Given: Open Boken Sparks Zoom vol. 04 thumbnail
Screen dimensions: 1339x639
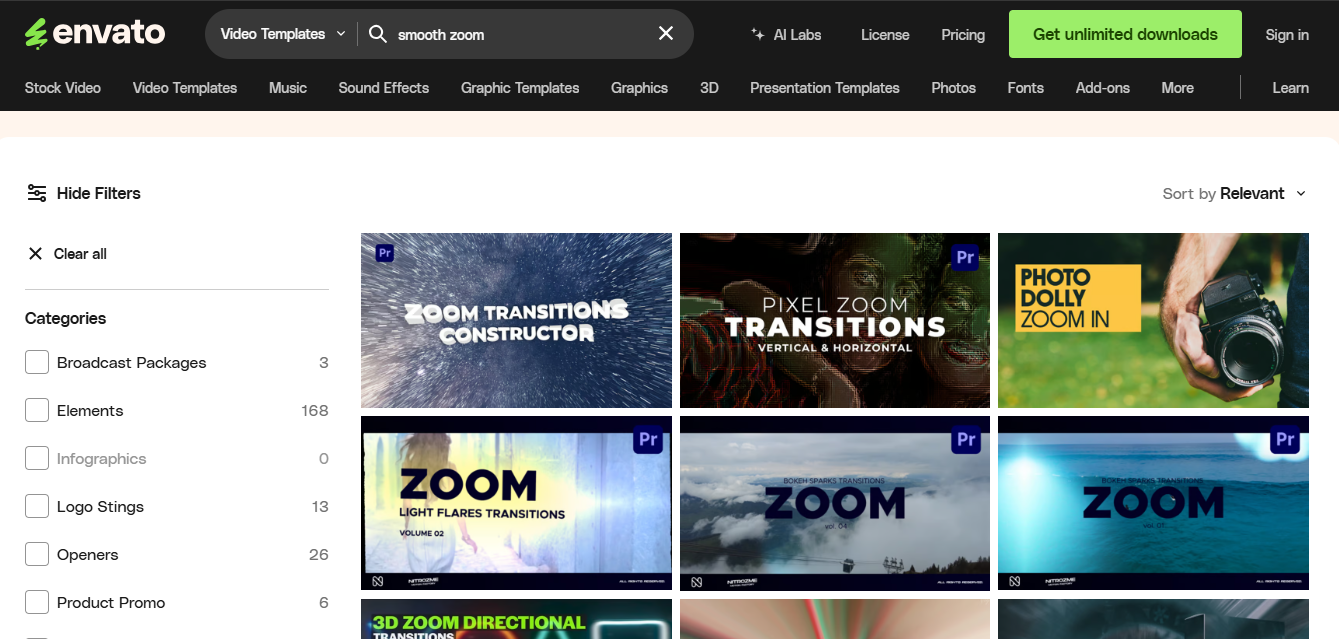Looking at the screenshot, I should click(835, 503).
